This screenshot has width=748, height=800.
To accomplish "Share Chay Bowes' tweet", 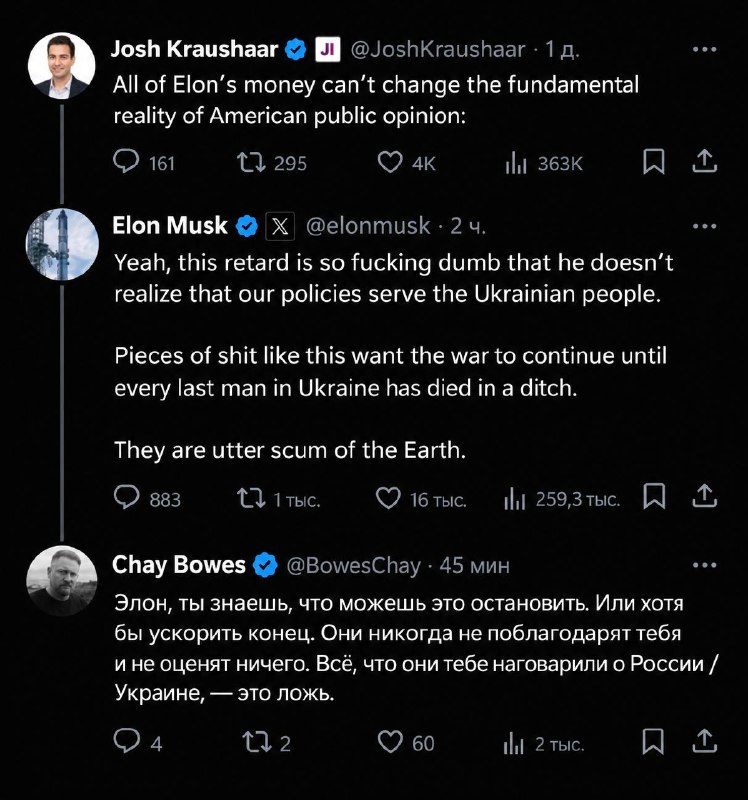I will 705,741.
